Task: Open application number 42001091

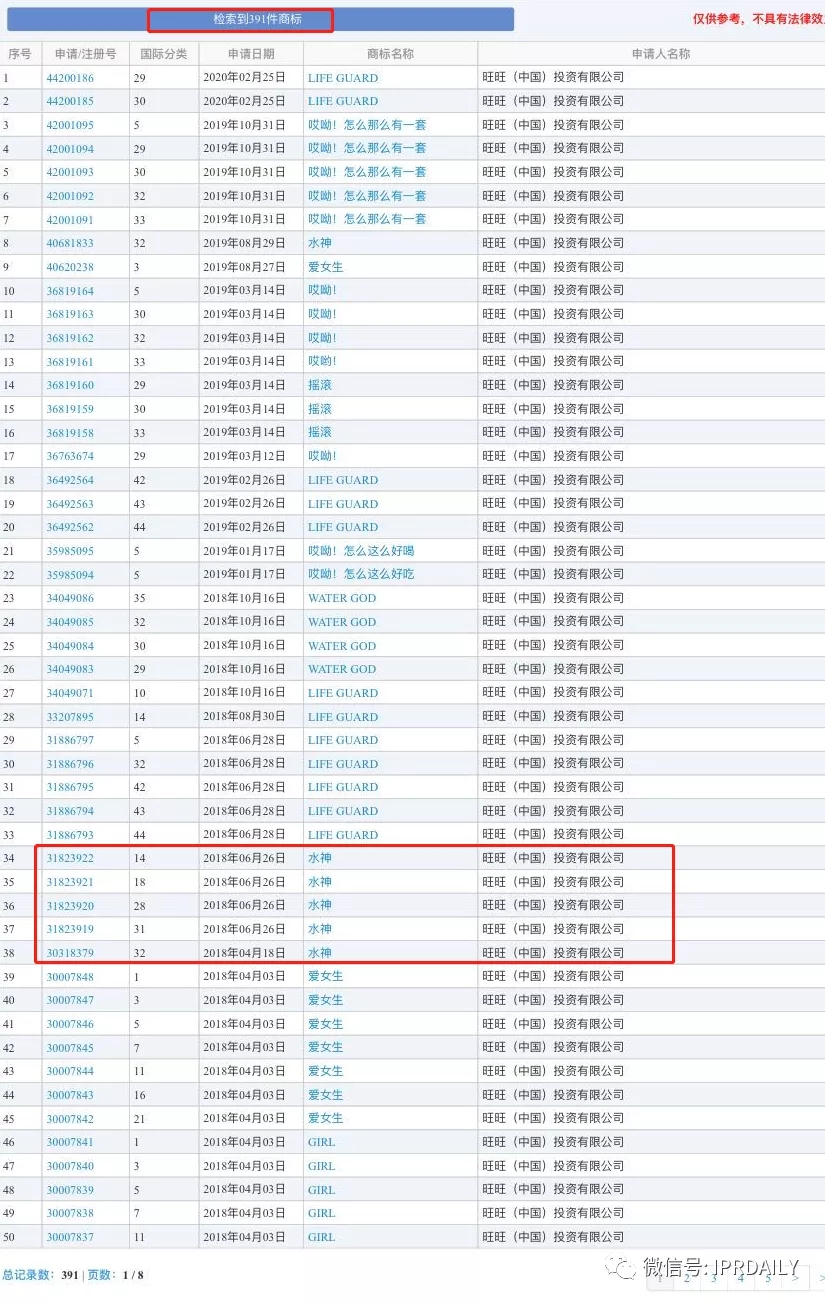Action: (x=70, y=219)
